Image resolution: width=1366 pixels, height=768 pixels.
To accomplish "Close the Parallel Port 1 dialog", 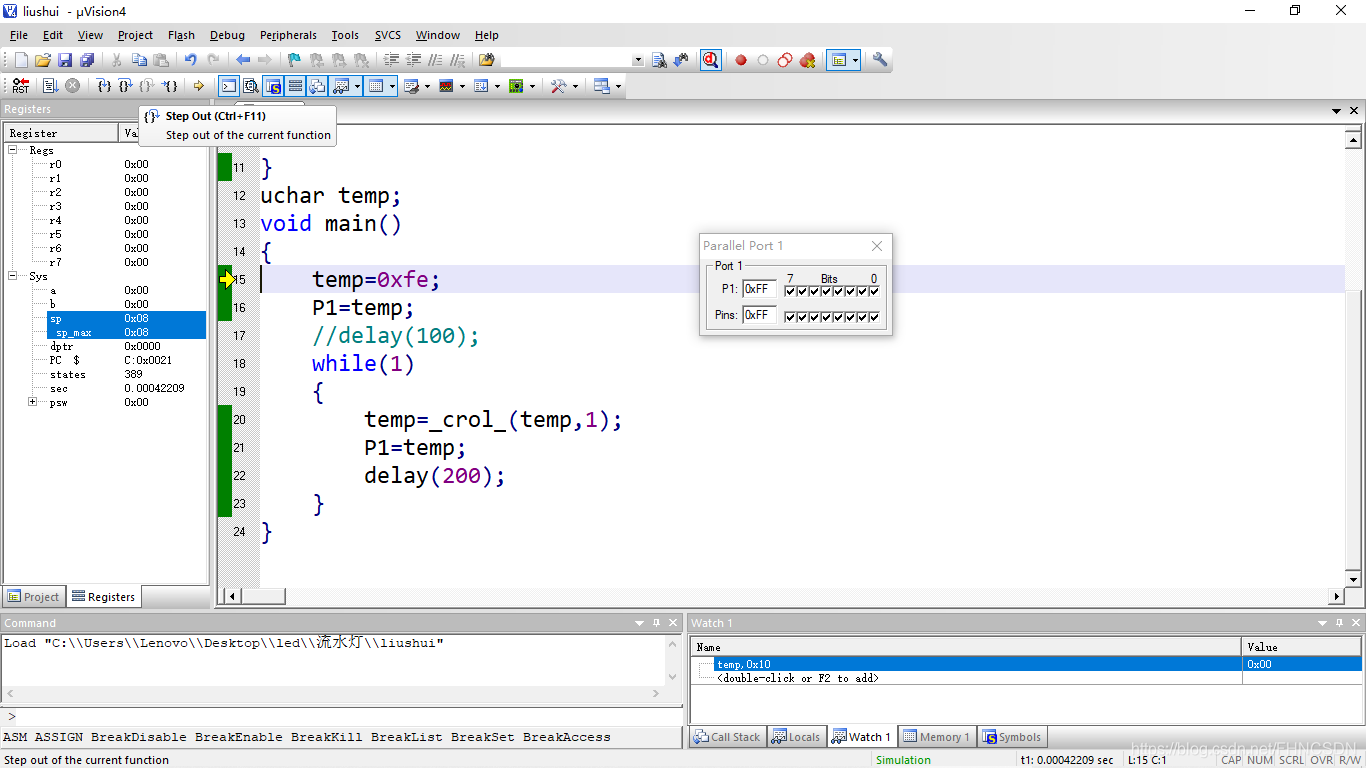I will 877,246.
